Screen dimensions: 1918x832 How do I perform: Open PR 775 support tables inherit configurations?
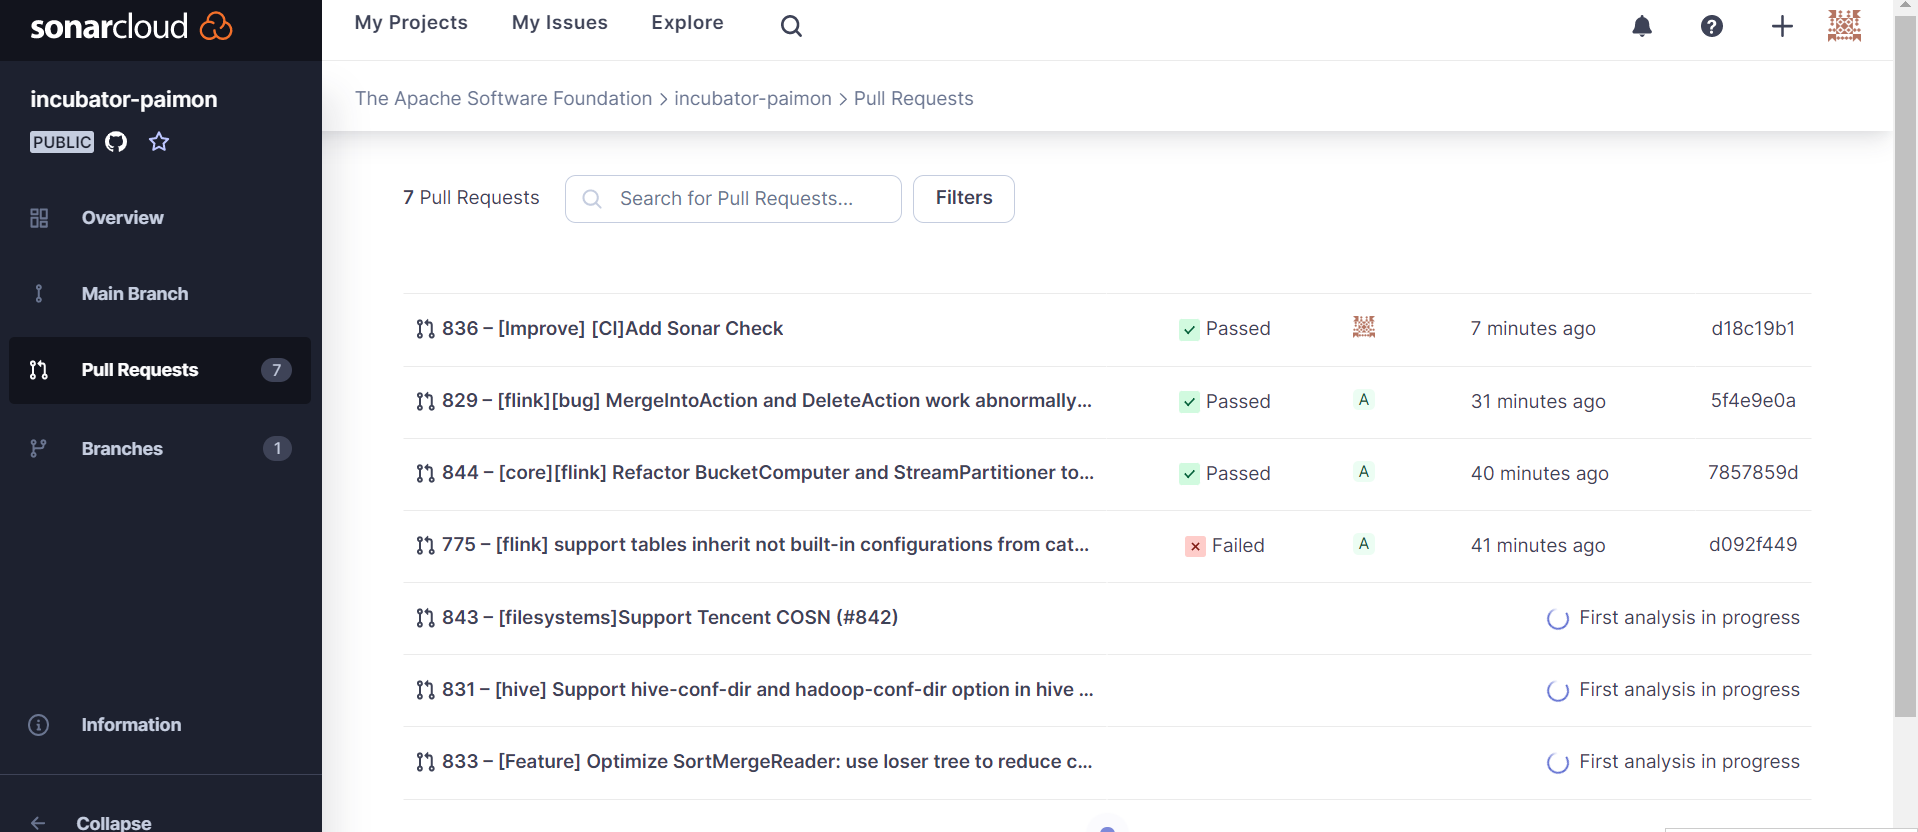coord(765,545)
